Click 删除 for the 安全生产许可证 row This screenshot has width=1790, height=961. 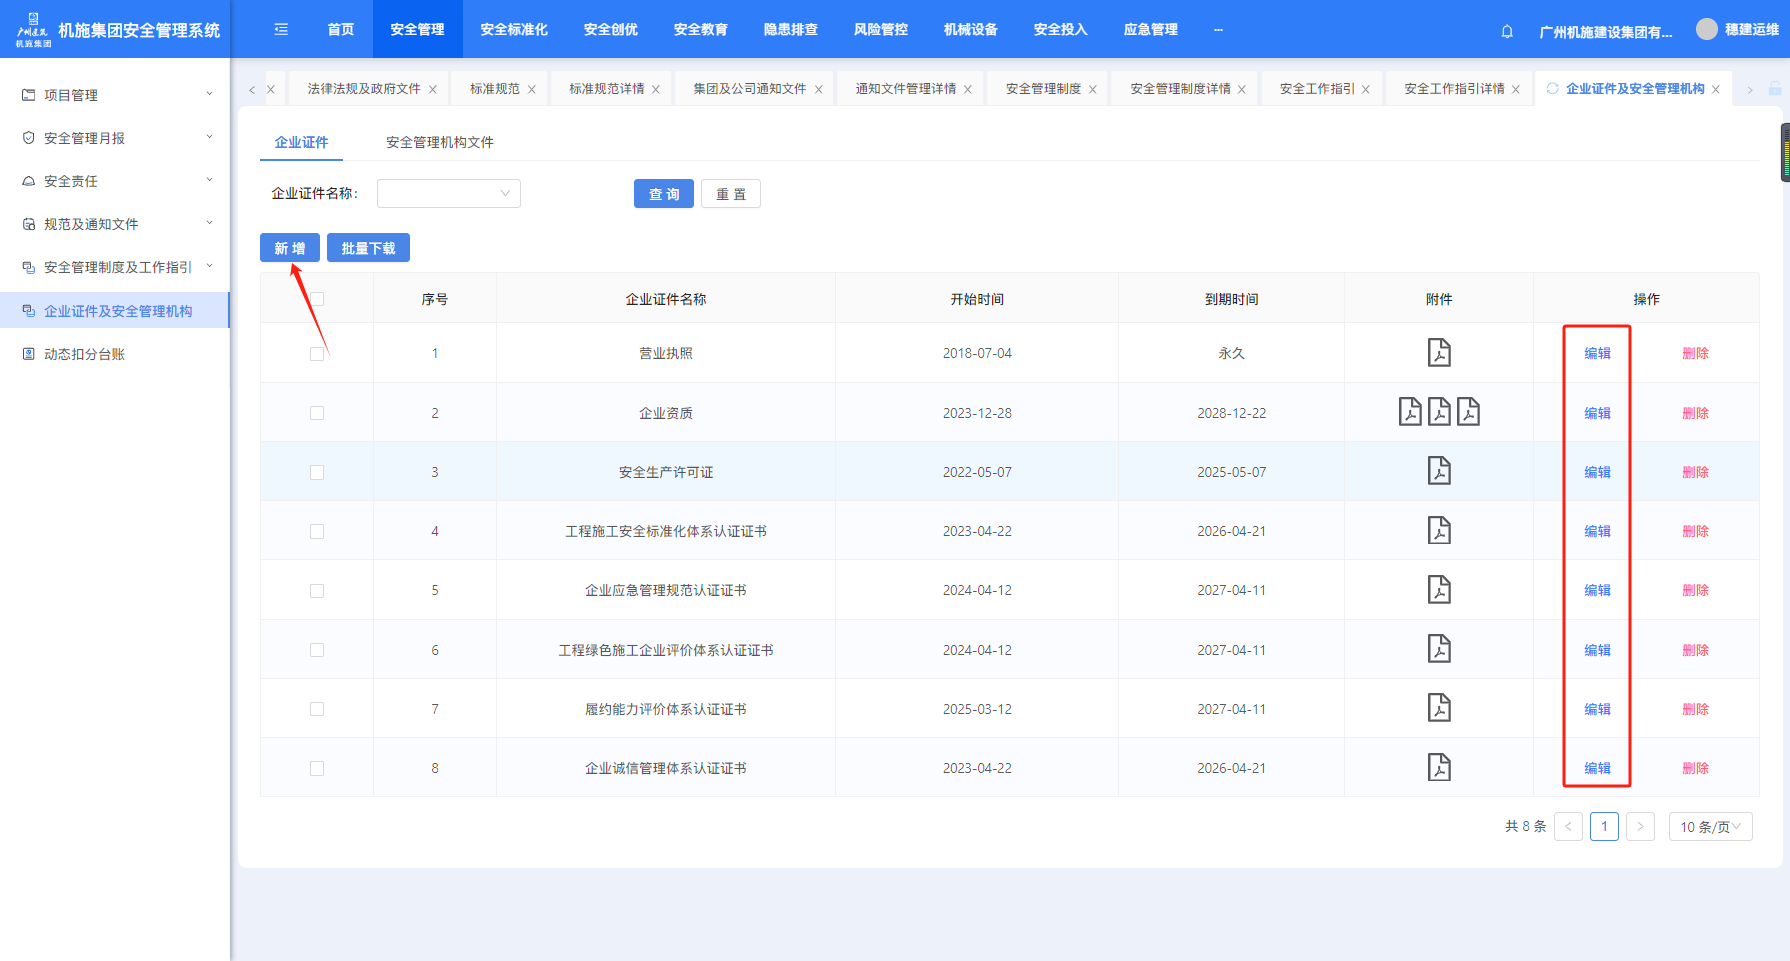[x=1695, y=472]
